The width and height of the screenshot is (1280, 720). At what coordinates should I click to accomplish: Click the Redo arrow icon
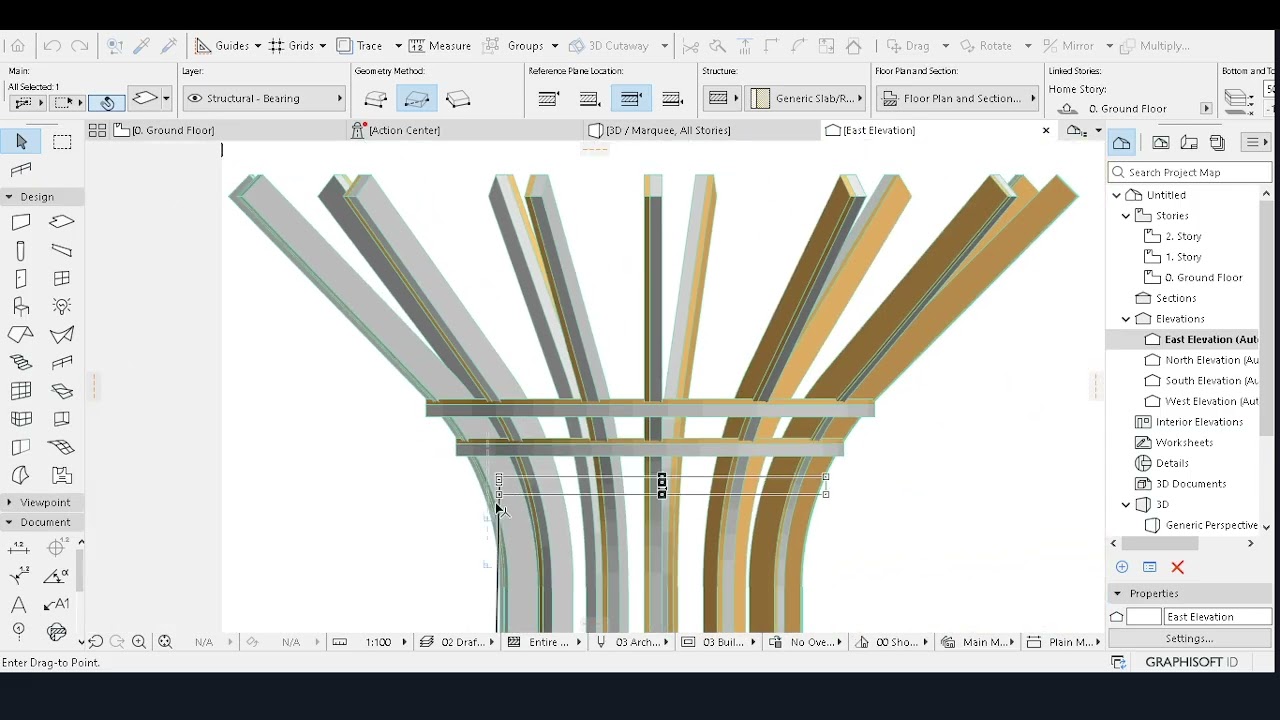(x=80, y=46)
